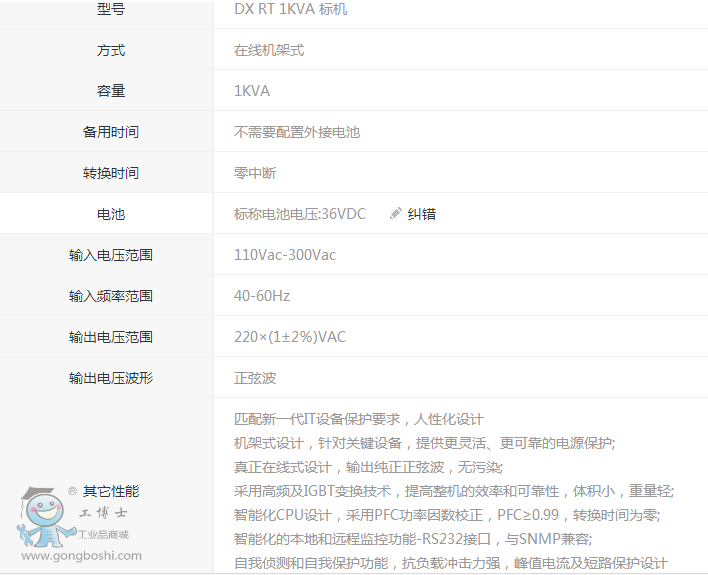
Task: Select the 其它性能 row label
Action: (111, 491)
